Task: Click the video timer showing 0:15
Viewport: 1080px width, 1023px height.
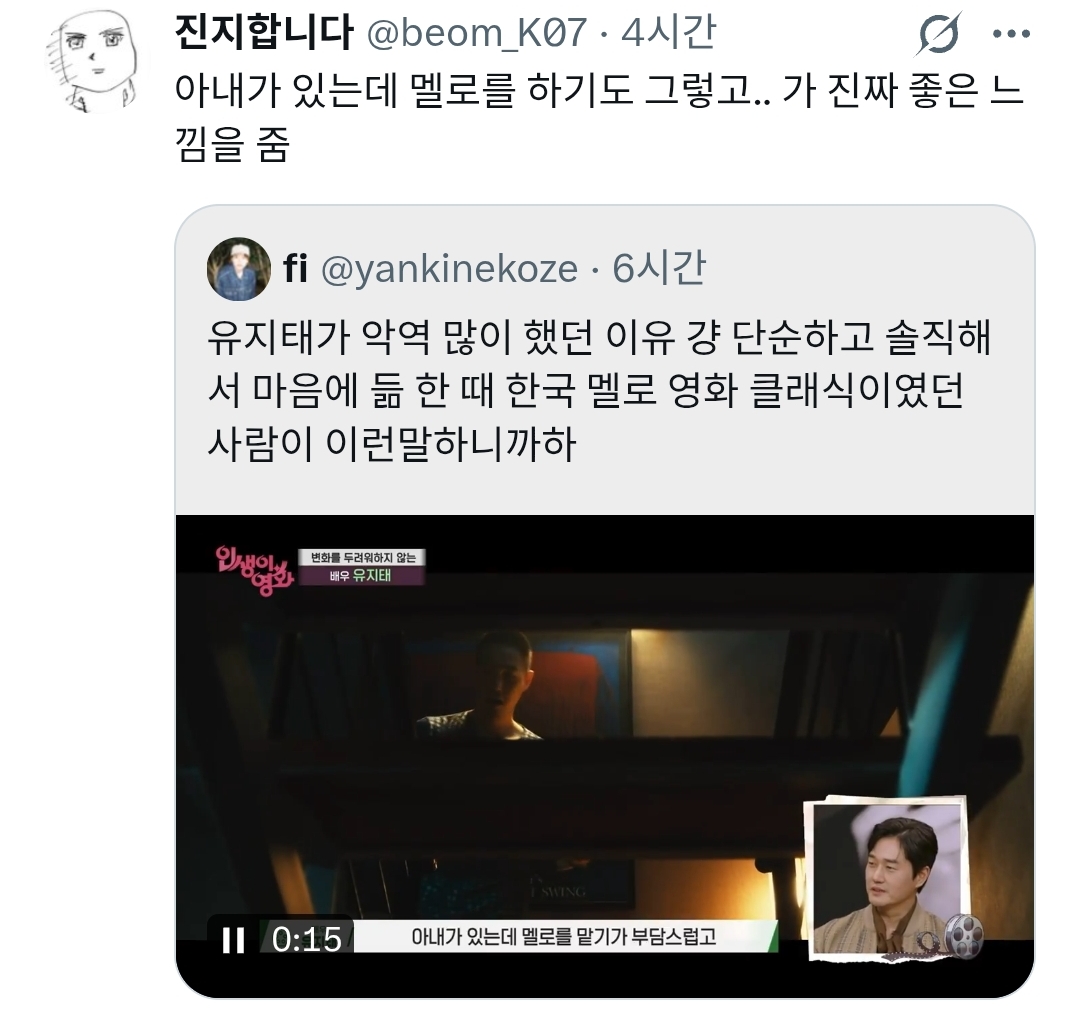Action: [x=307, y=940]
